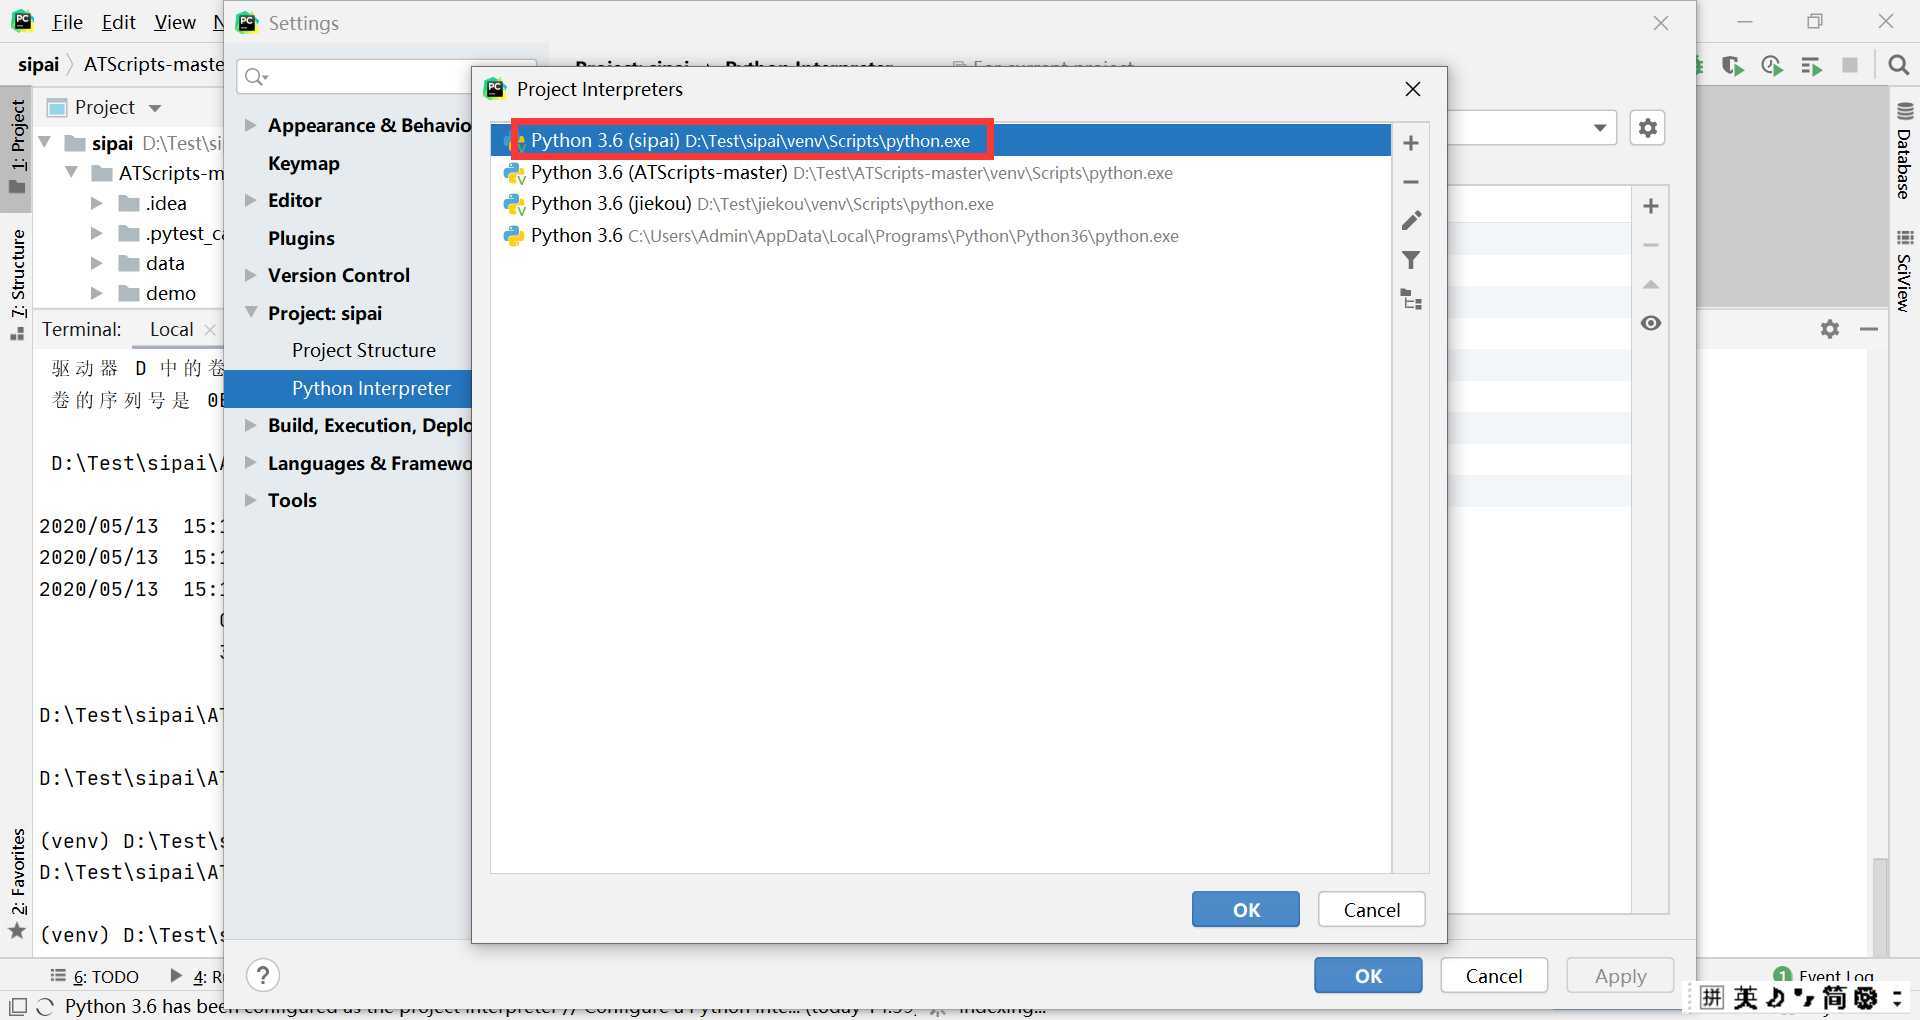Expand data folder in project tree
The image size is (1920, 1020).
[96, 263]
